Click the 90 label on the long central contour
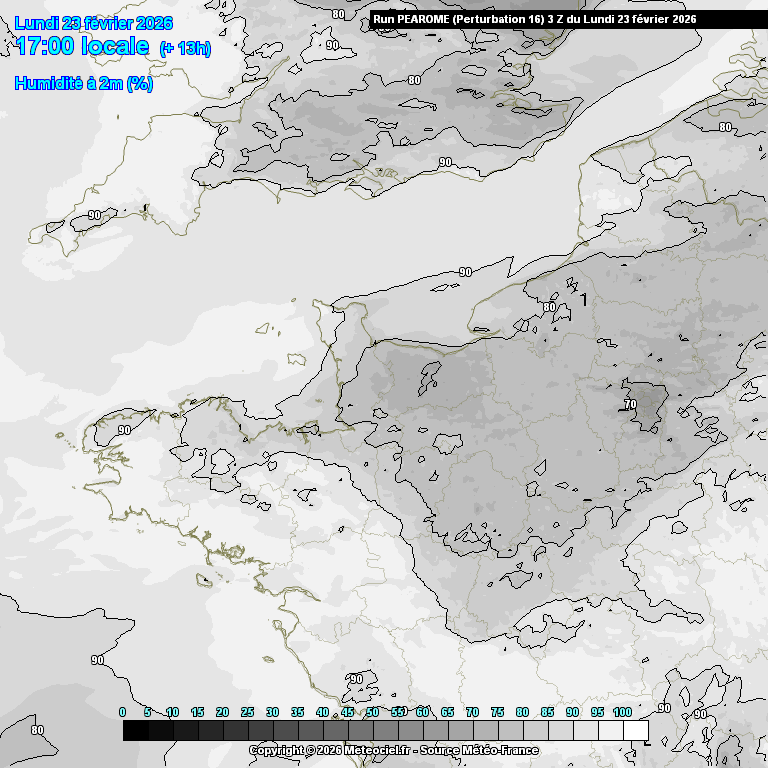Viewport: 768px width, 768px height. click(x=465, y=272)
